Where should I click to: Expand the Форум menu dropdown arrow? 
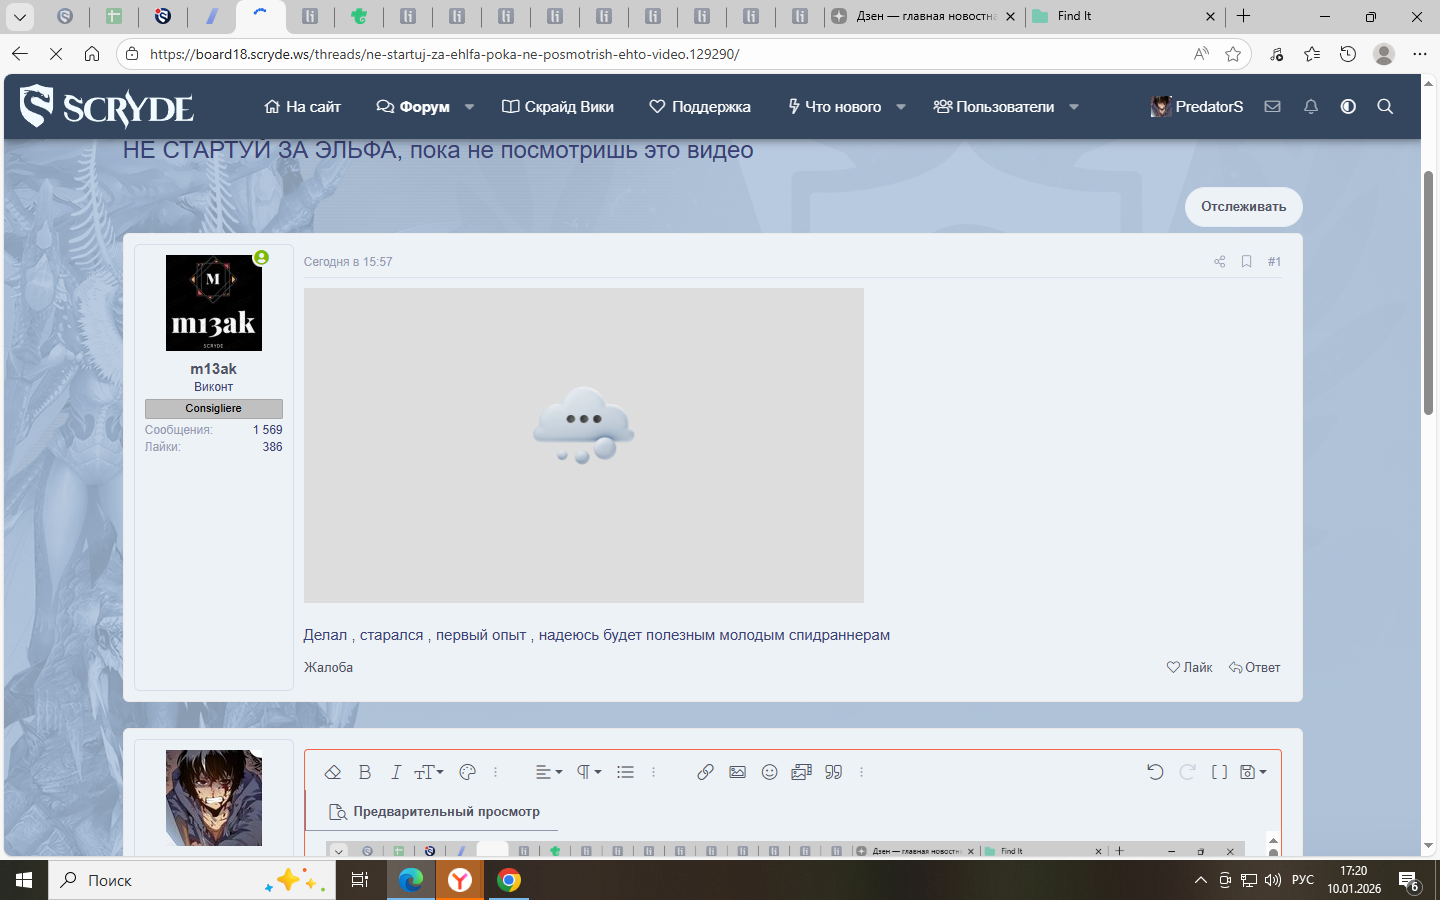(x=470, y=107)
